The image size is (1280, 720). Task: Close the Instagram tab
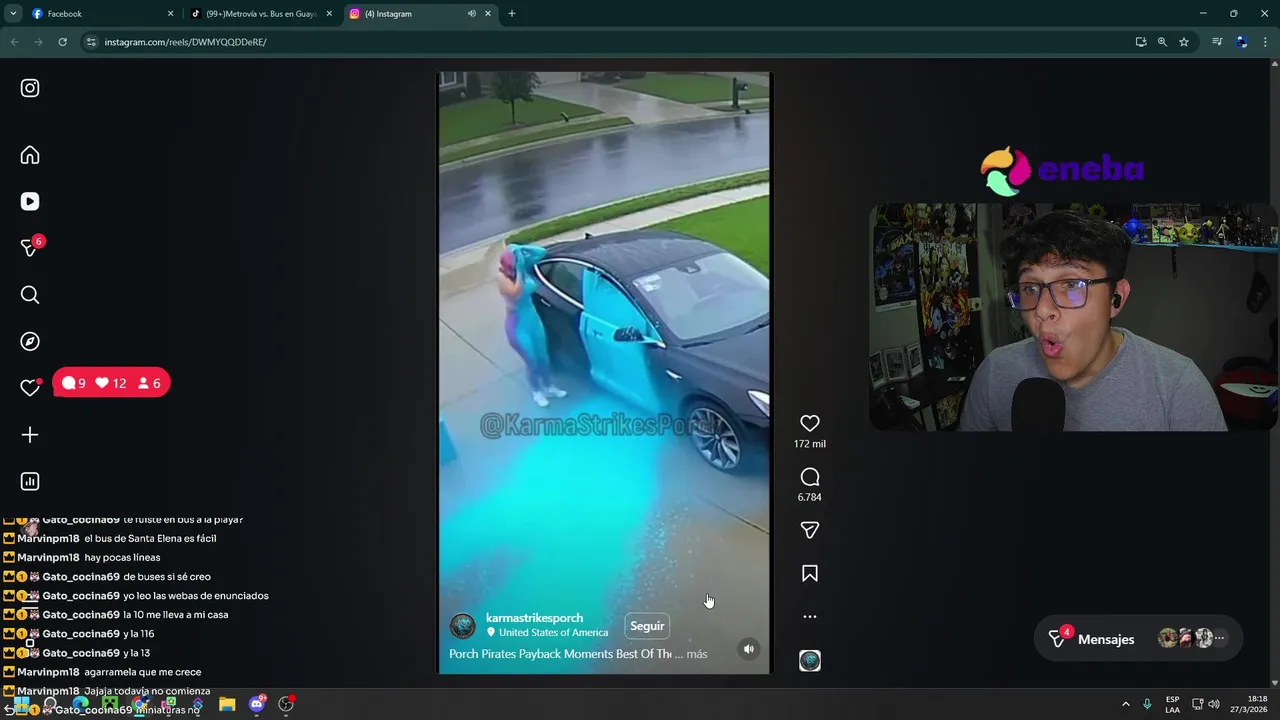pos(488,14)
